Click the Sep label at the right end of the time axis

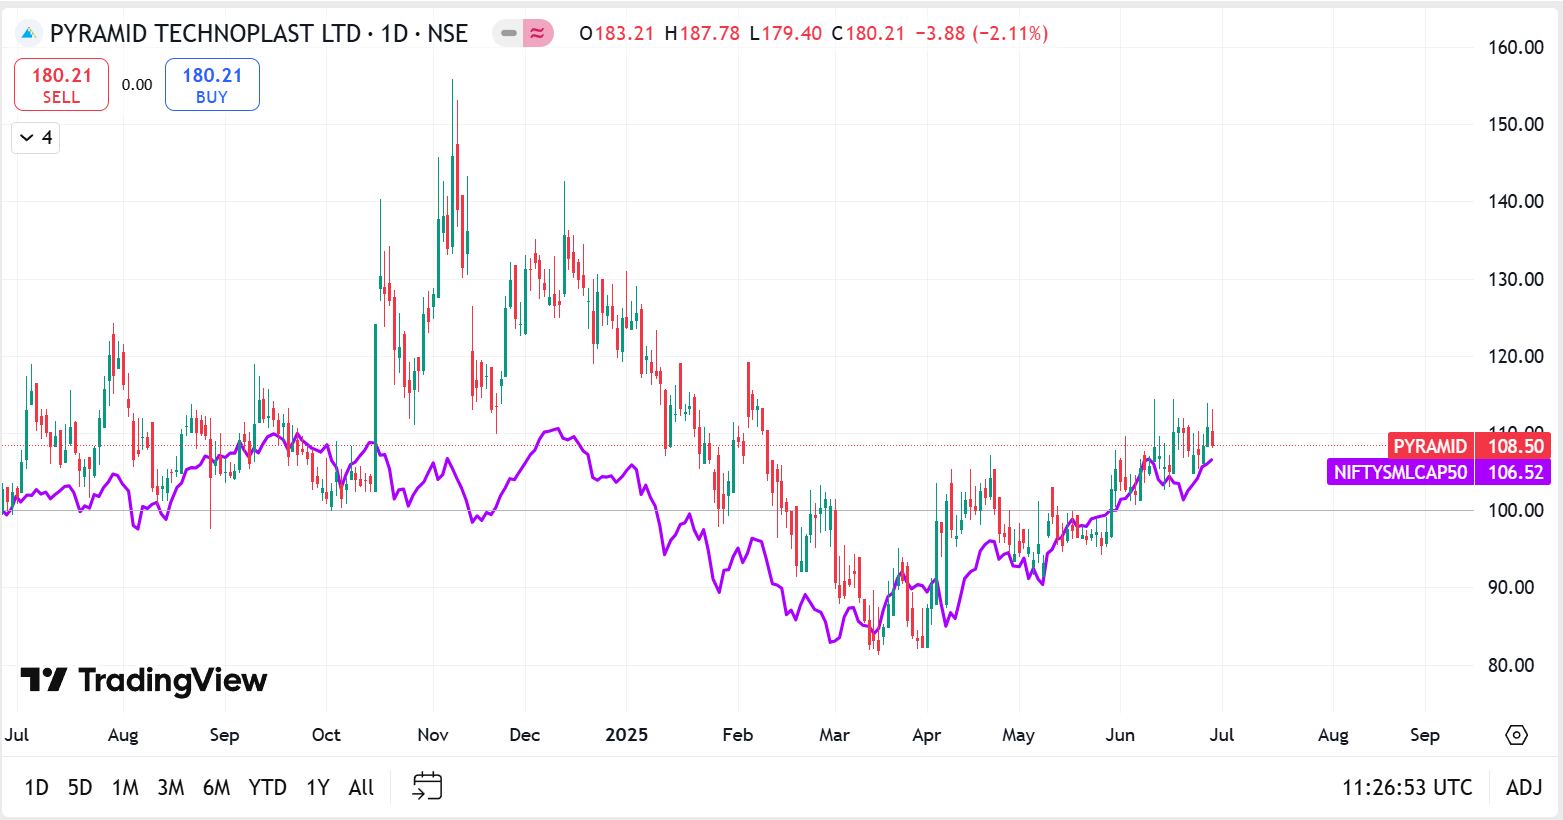(1425, 735)
